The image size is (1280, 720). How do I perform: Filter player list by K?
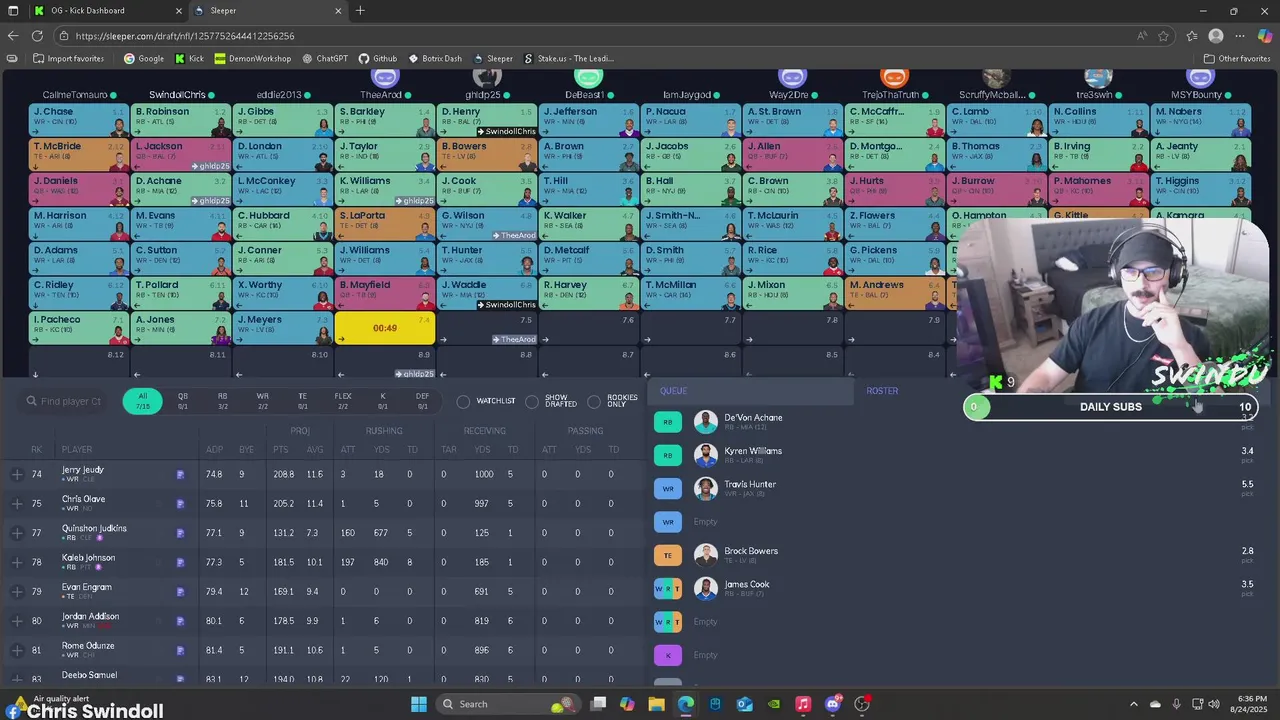(x=382, y=401)
